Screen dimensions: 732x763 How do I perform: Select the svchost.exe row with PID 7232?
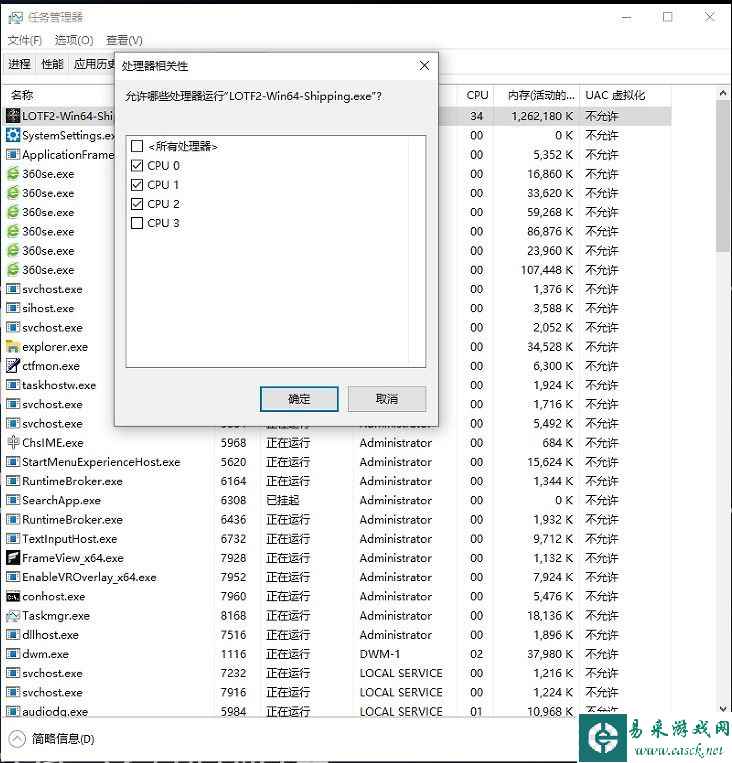click(336, 673)
